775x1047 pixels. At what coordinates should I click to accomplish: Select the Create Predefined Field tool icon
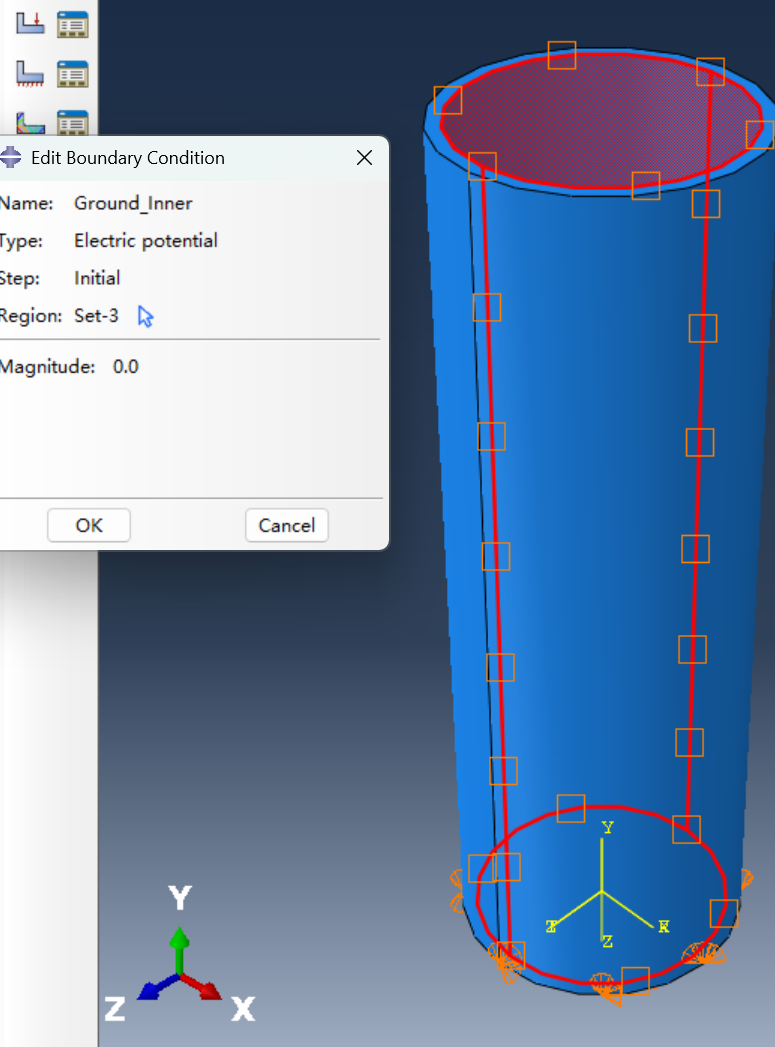click(30, 123)
